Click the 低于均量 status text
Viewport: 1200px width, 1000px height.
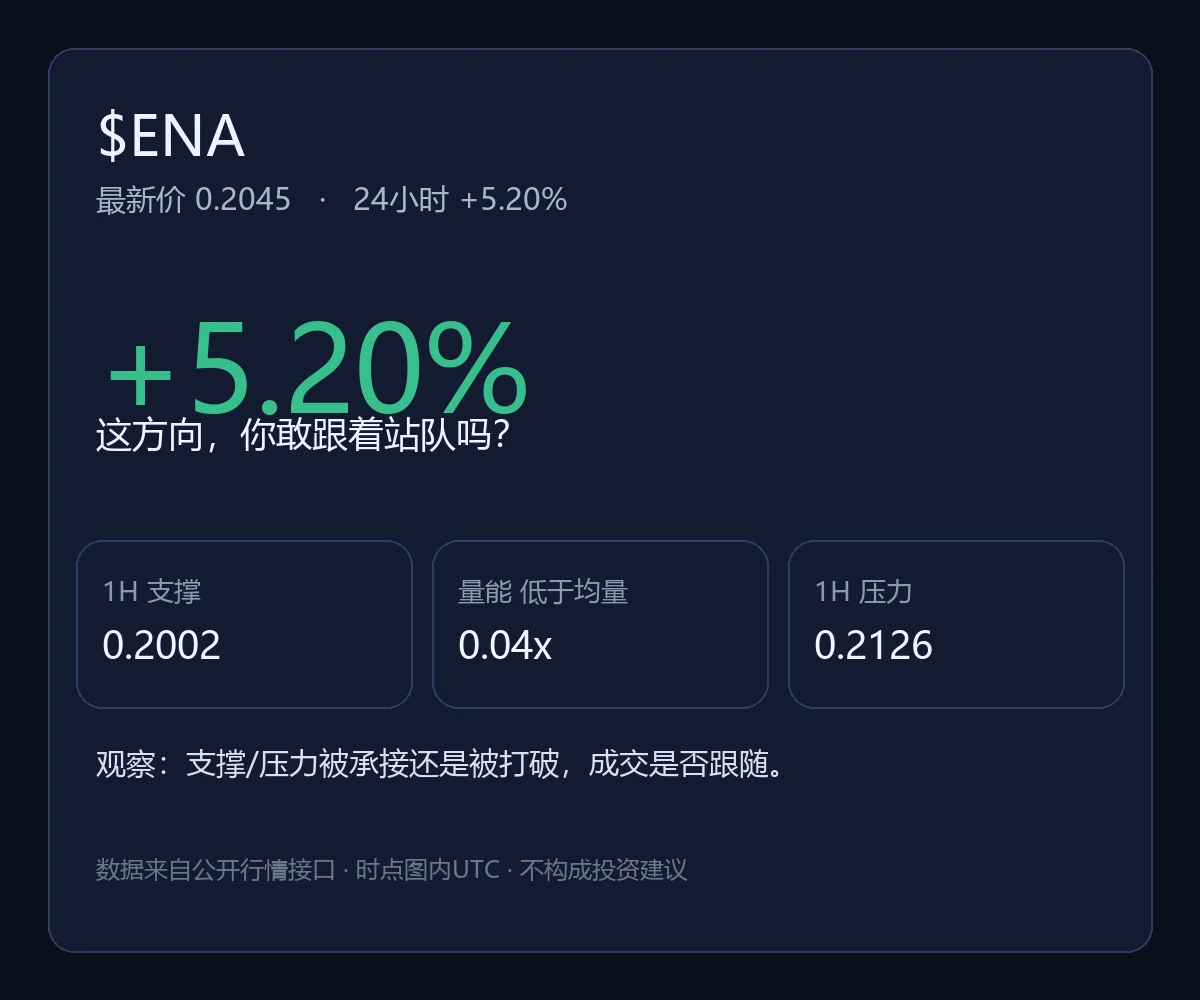574,592
